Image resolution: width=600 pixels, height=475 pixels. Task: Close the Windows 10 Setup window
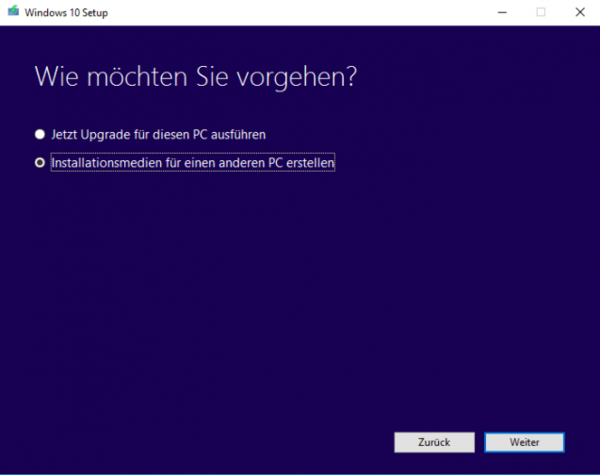coord(580,12)
